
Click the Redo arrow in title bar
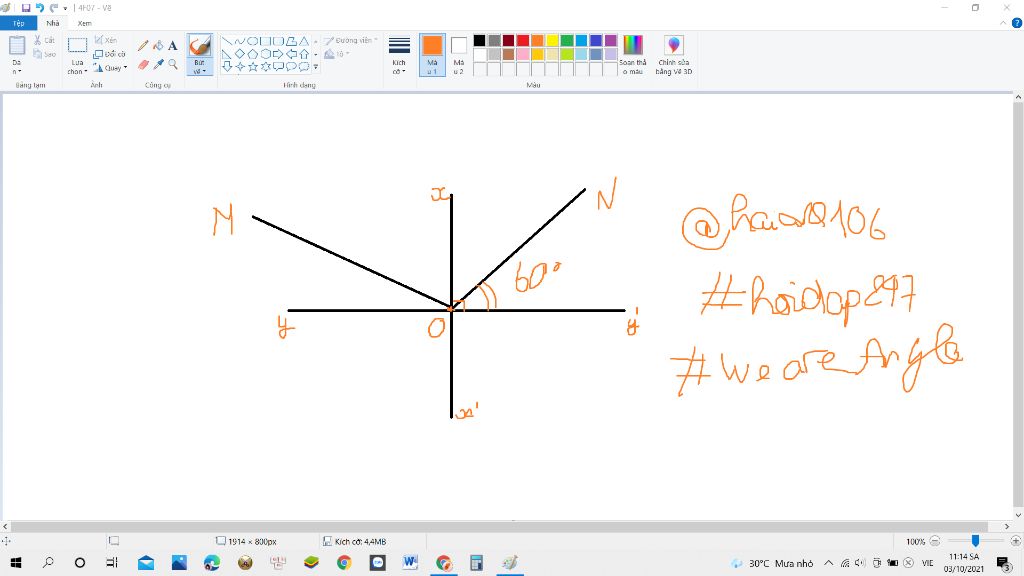point(54,8)
